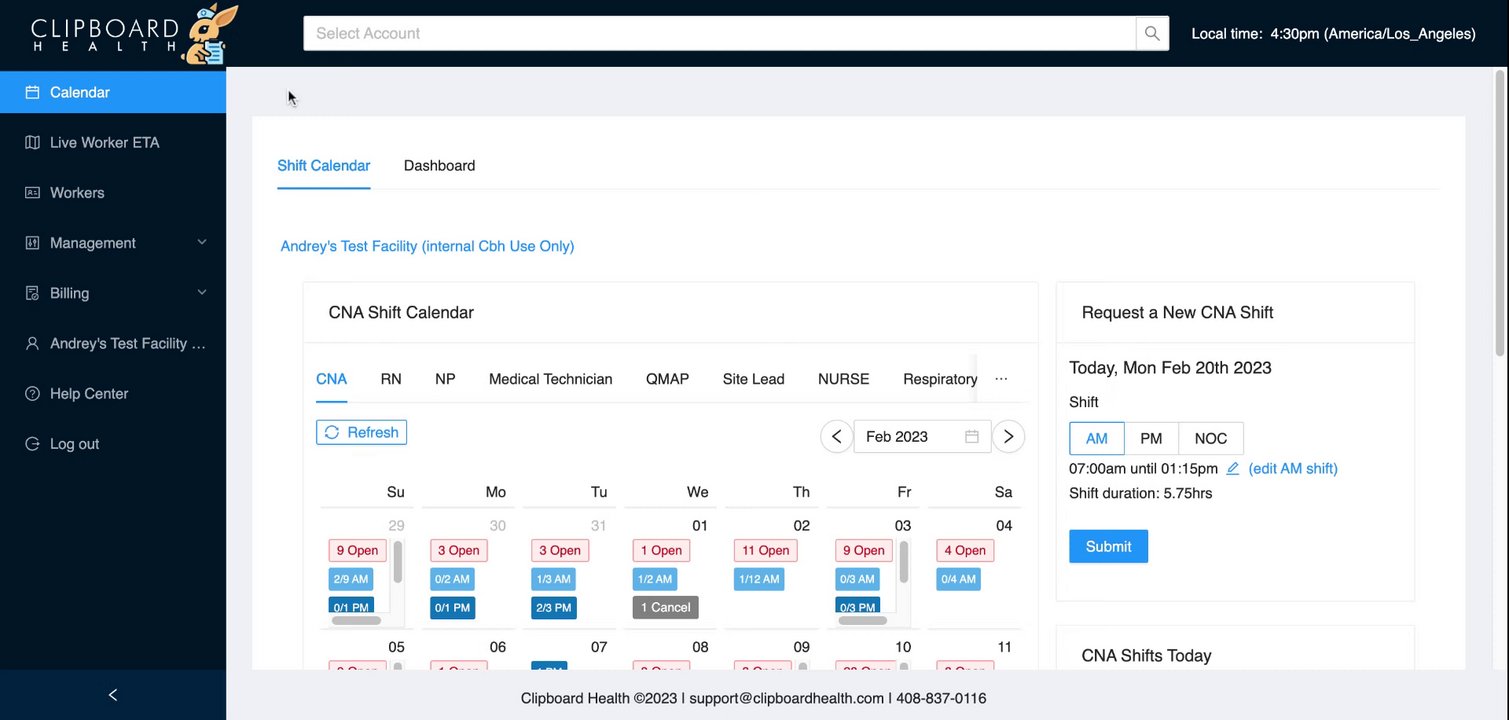Collapse the sidebar with the left arrow
Image resolution: width=1509 pixels, height=720 pixels.
coord(113,695)
